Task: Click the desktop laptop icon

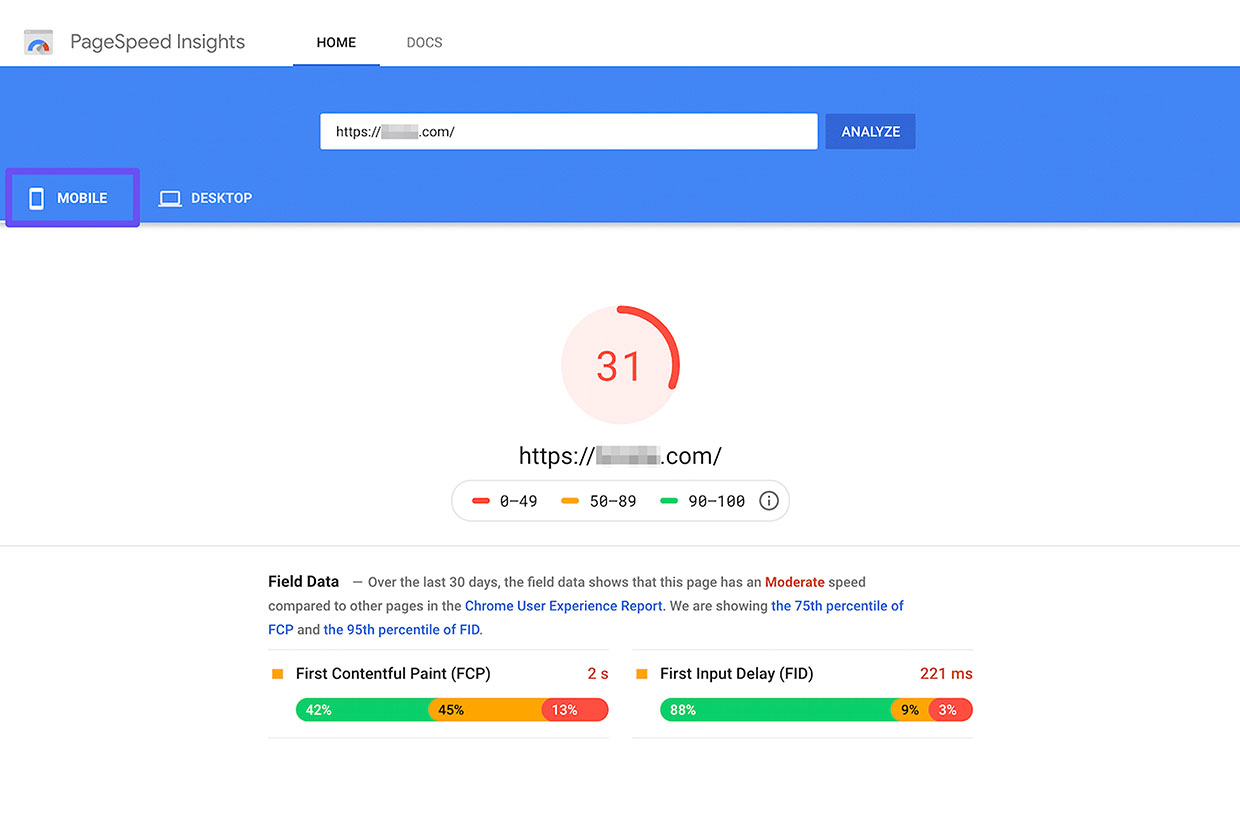Action: coord(170,198)
